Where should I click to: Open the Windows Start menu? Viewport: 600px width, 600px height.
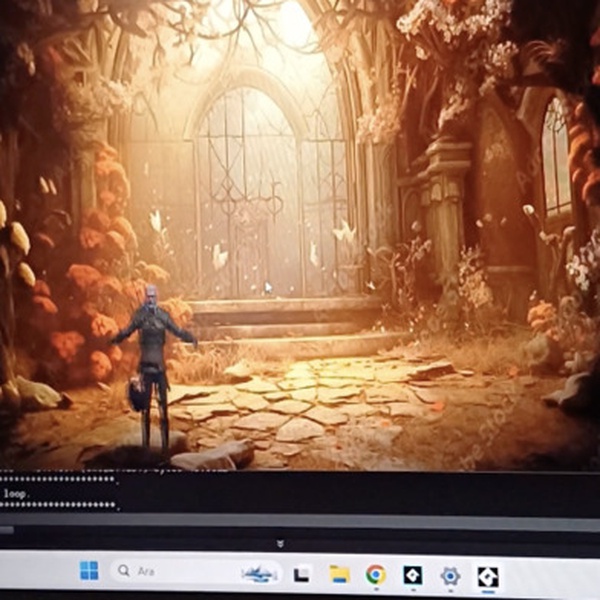pos(89,571)
